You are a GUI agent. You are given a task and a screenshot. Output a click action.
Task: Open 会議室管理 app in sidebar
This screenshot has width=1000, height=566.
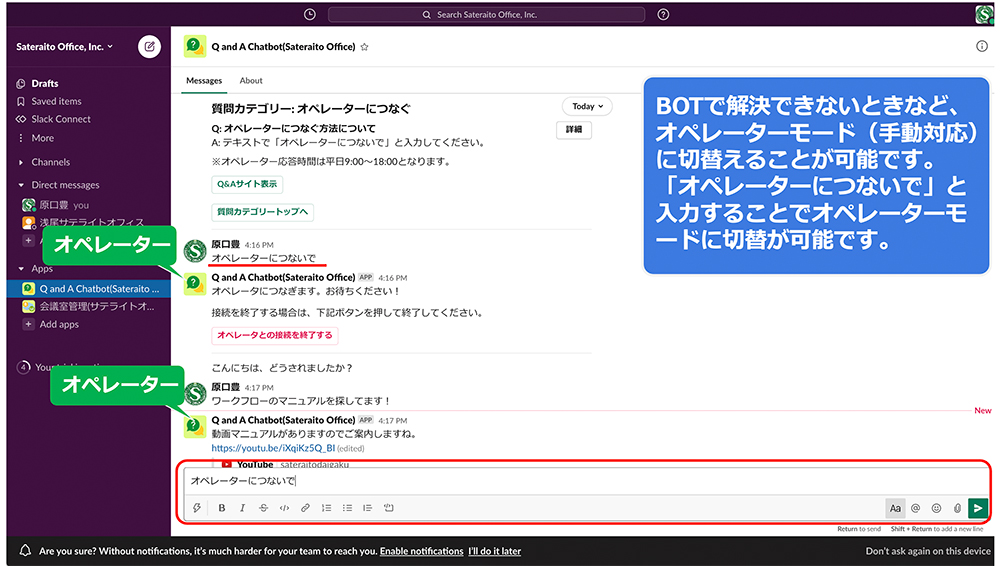pyautogui.click(x=89, y=306)
